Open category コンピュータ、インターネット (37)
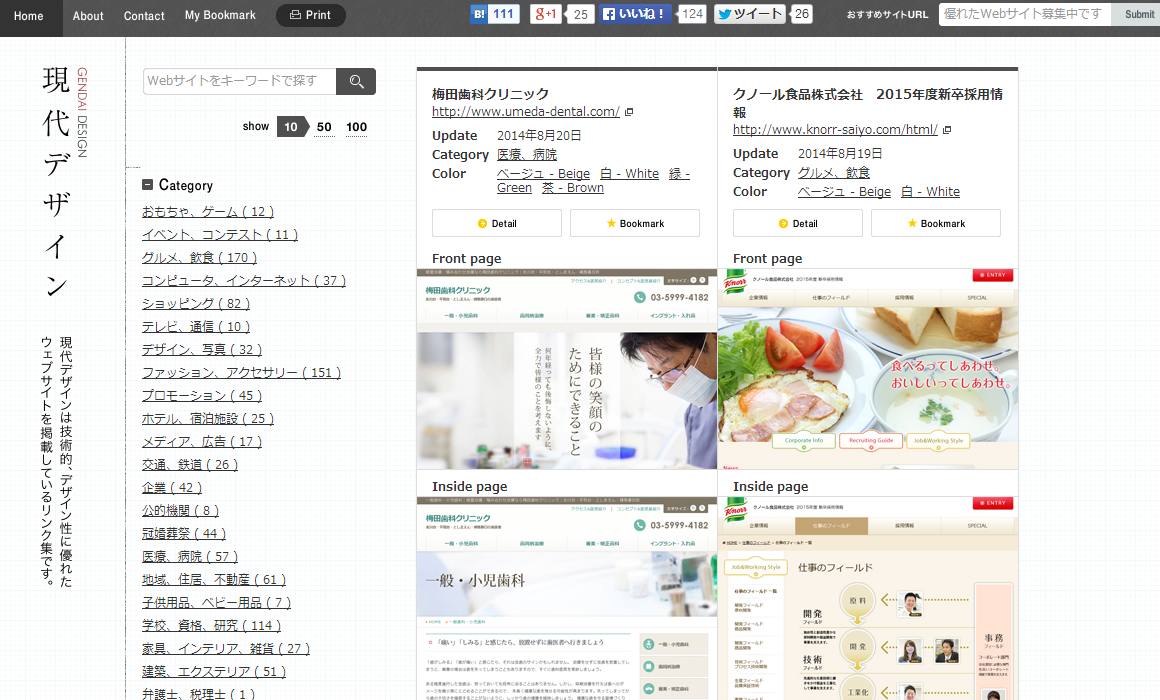This screenshot has height=700, width=1160. 244,280
